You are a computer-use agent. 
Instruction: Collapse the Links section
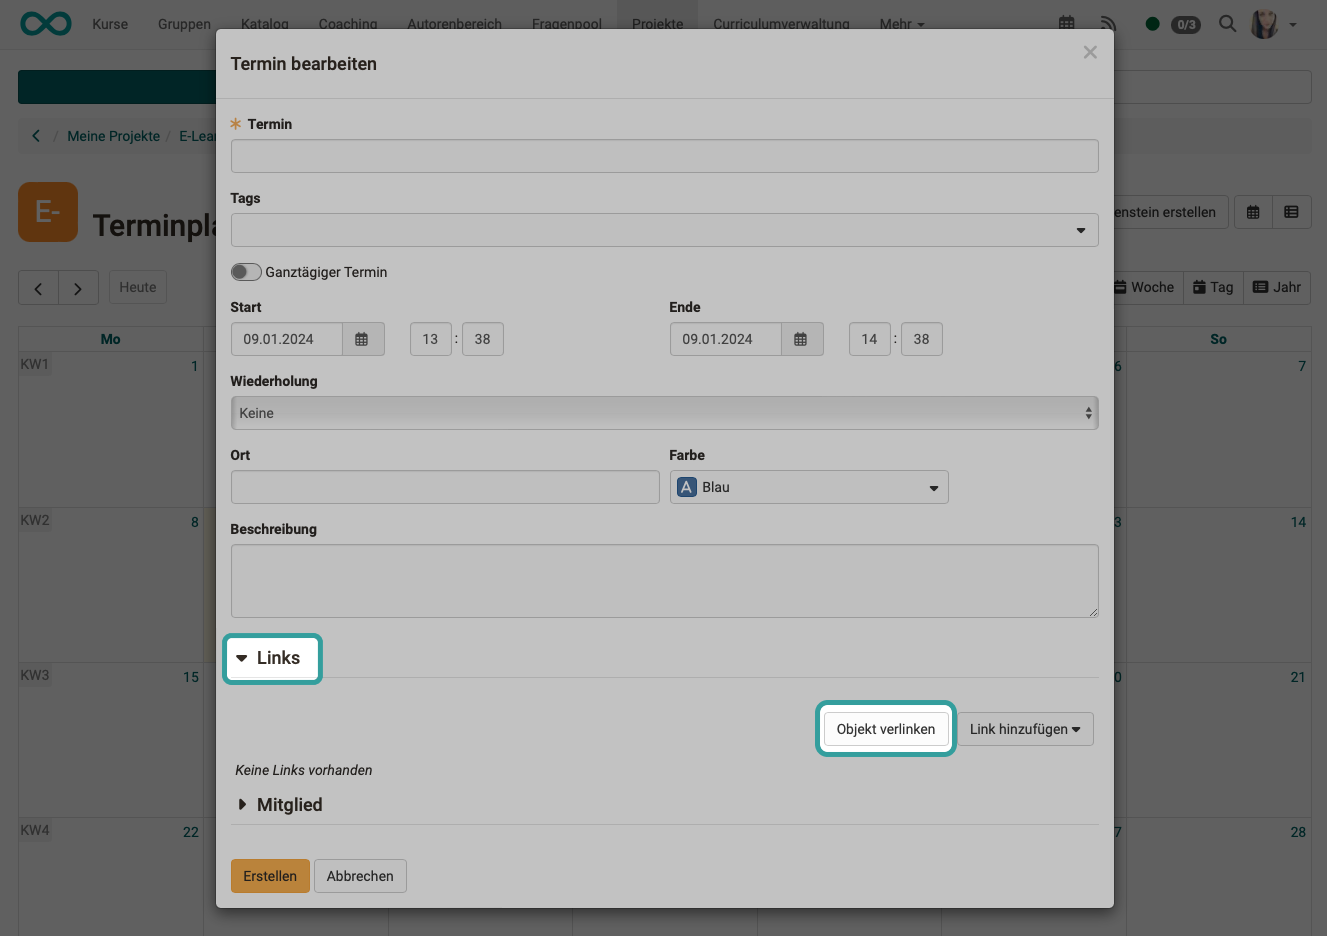pos(271,658)
